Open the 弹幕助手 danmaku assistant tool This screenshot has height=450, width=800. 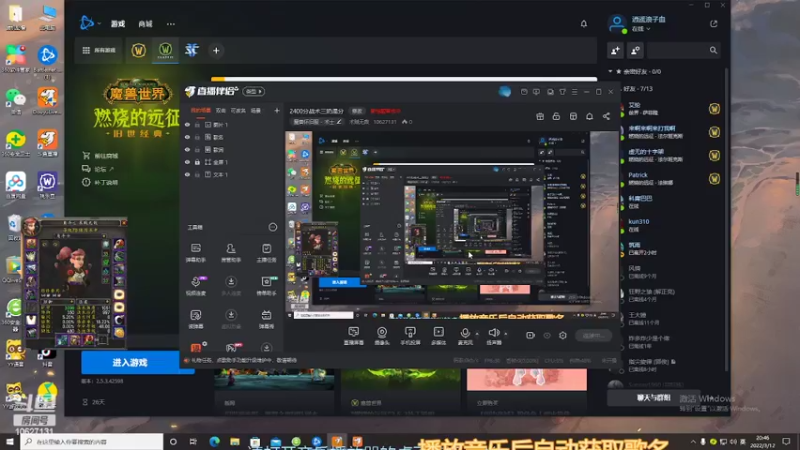point(196,253)
